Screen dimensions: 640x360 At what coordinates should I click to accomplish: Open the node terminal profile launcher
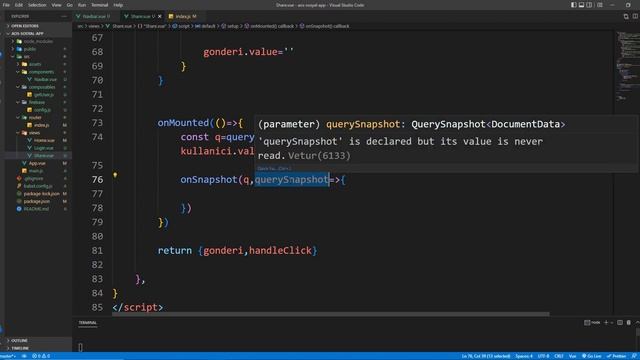pyautogui.click(x=592, y=322)
